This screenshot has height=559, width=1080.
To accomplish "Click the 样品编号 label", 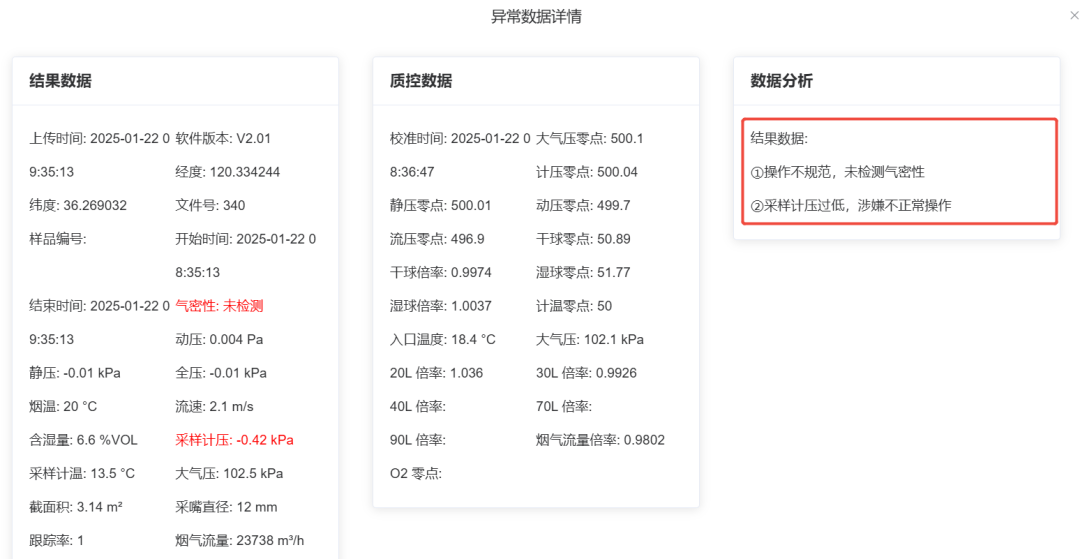I will [57, 239].
